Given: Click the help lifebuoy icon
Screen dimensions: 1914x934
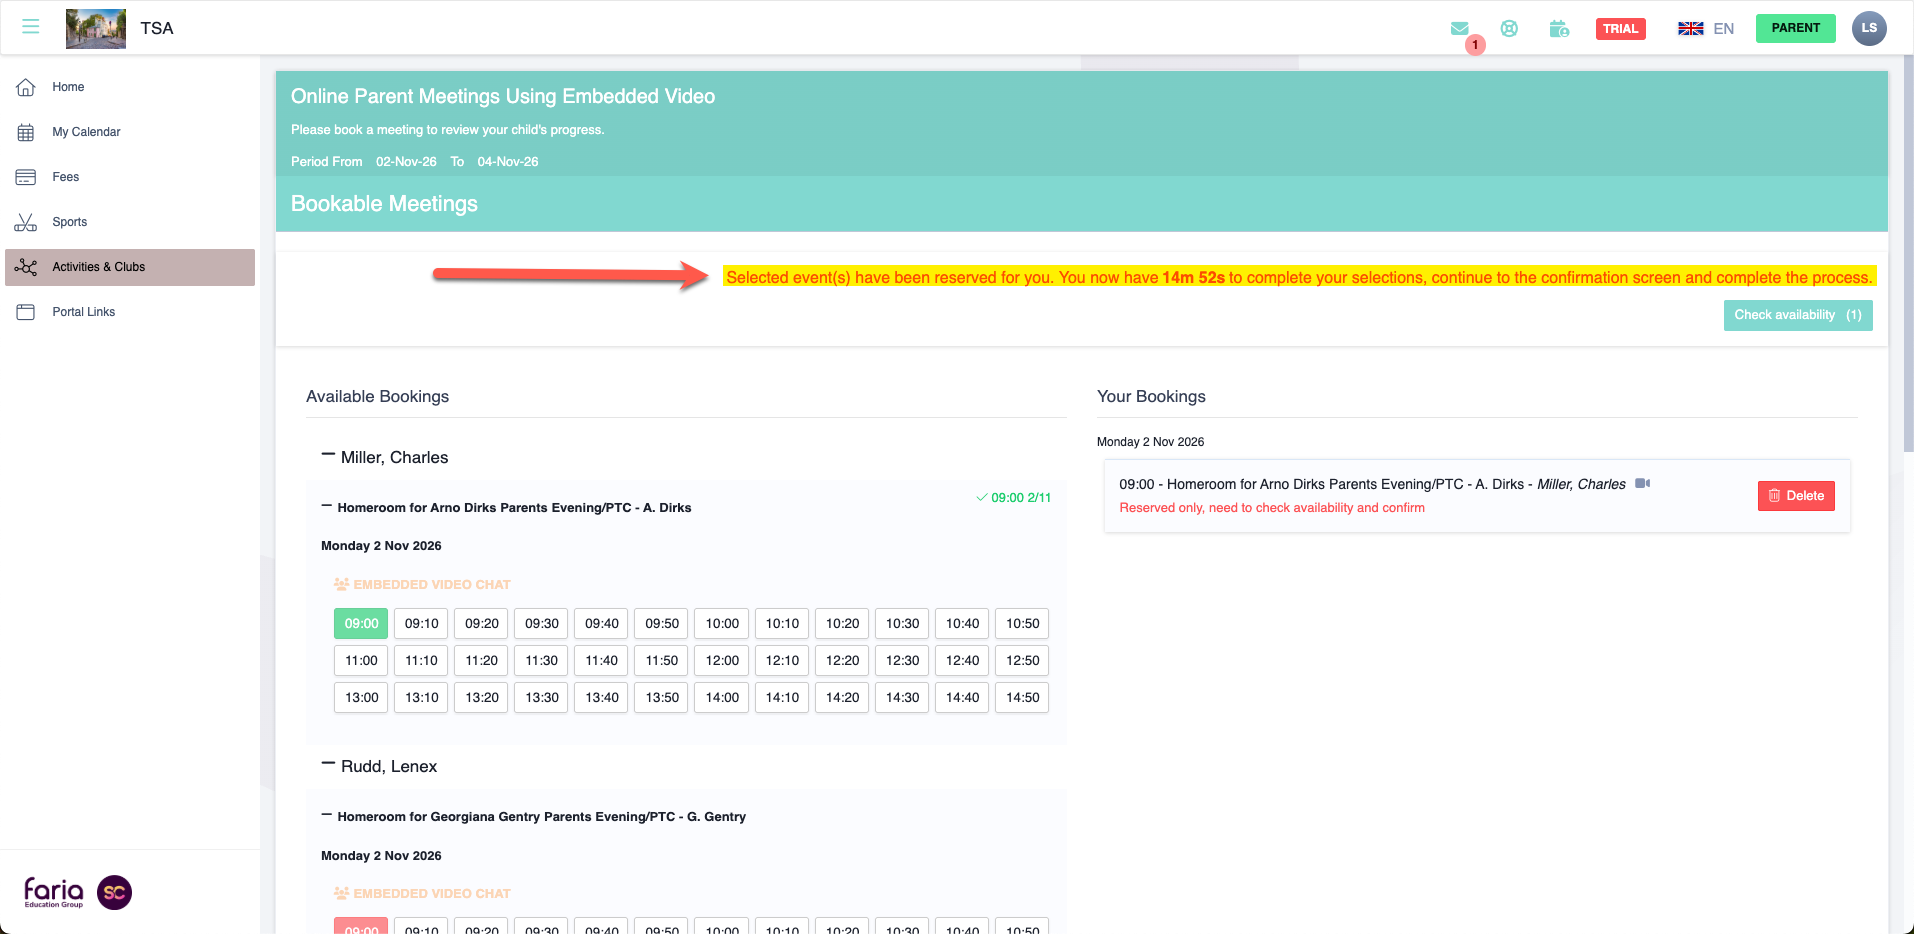Looking at the screenshot, I should point(1509,29).
